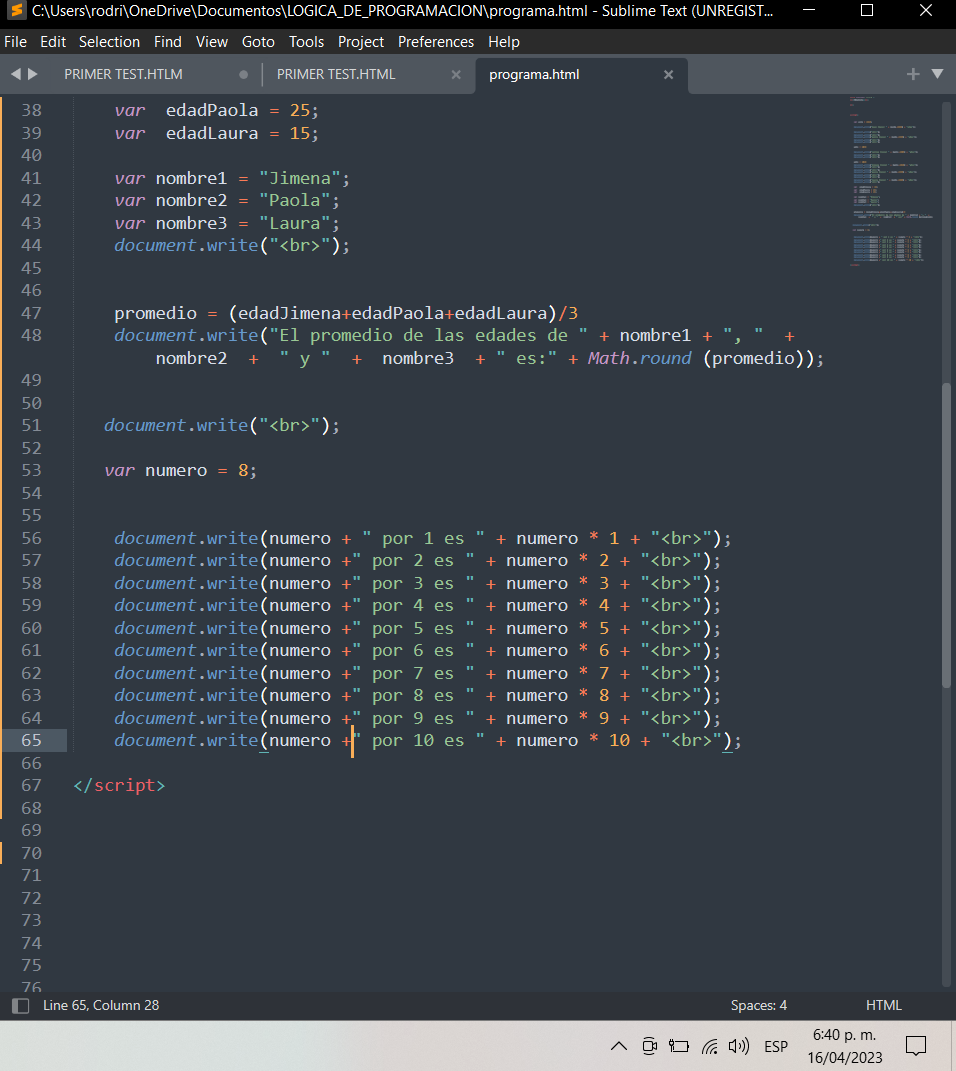Screen dimensions: 956x1071
Task: Click on "Laura" string on line 43
Action: [294, 223]
